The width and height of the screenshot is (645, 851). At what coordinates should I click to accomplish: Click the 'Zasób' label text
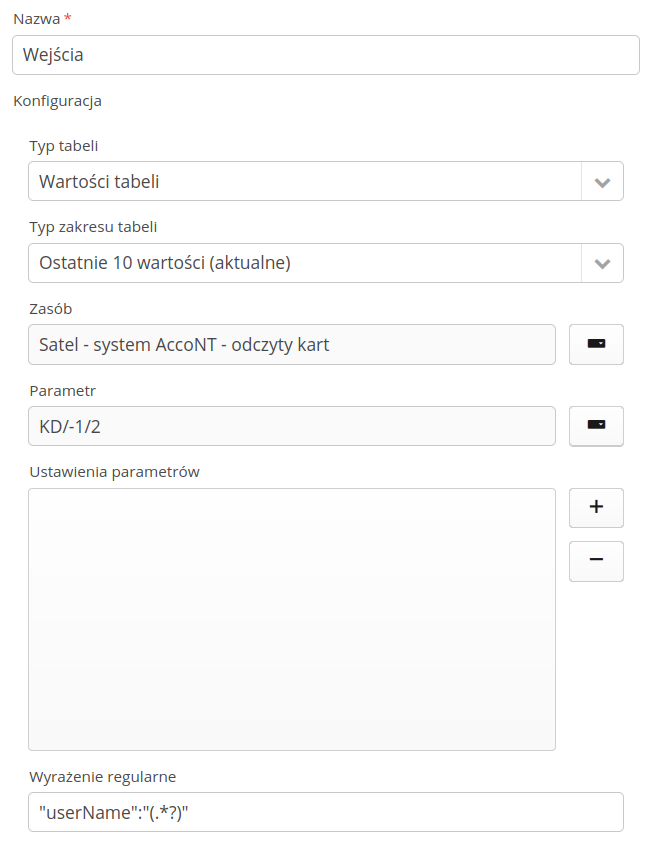point(50,309)
